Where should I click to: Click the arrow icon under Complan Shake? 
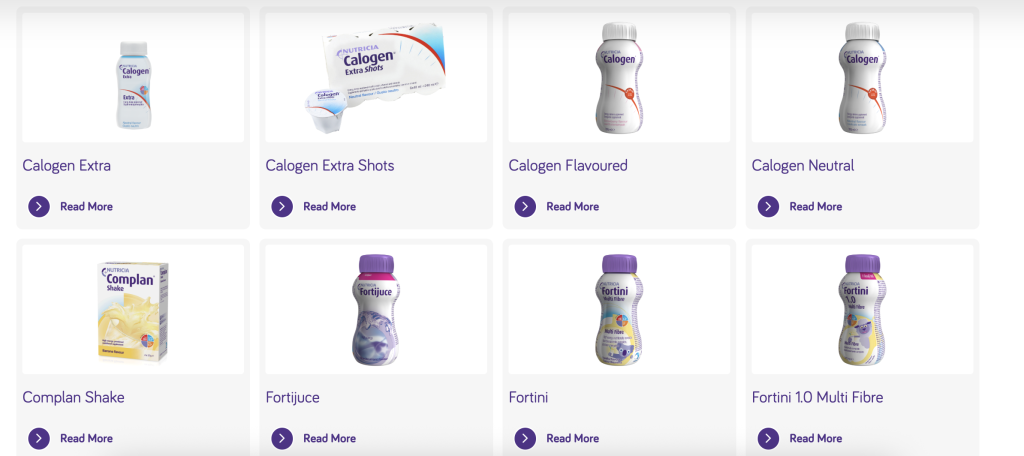coord(39,438)
